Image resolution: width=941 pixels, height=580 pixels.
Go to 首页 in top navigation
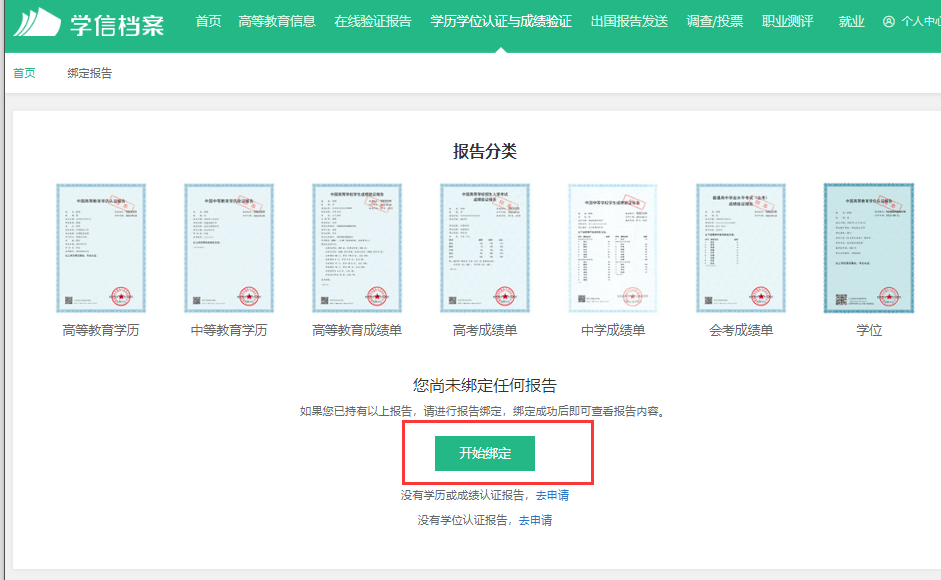tap(209, 21)
